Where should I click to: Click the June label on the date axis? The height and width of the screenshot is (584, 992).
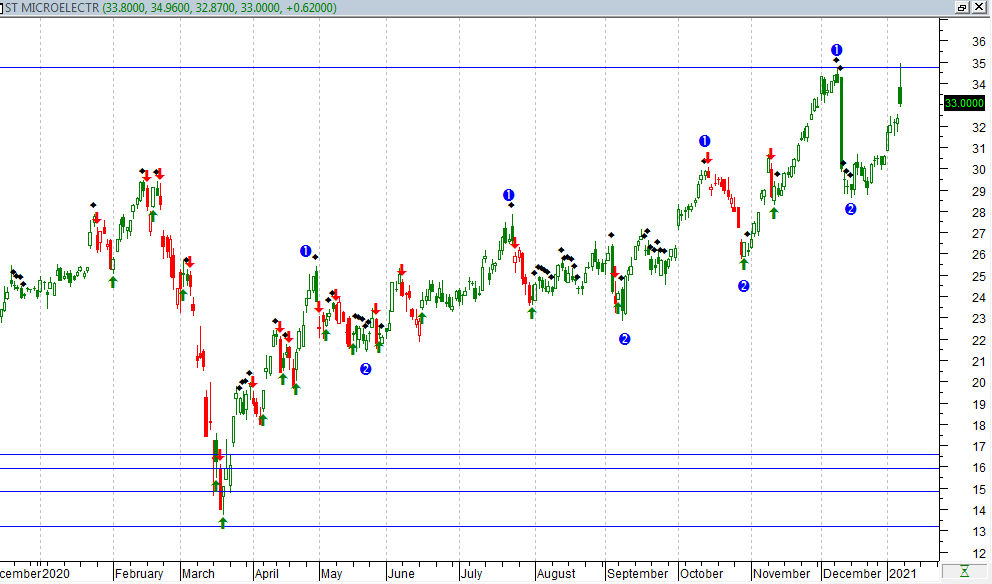[x=401, y=574]
